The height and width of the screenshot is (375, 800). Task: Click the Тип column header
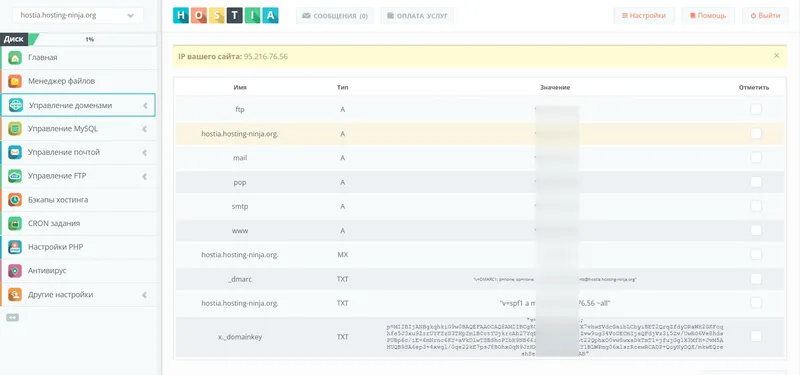tap(342, 88)
